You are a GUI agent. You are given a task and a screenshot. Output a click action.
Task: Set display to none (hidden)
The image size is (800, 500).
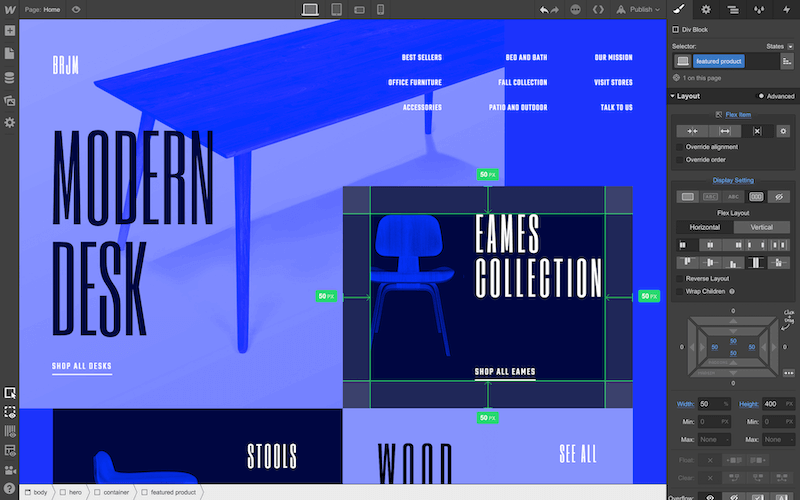[779, 197]
